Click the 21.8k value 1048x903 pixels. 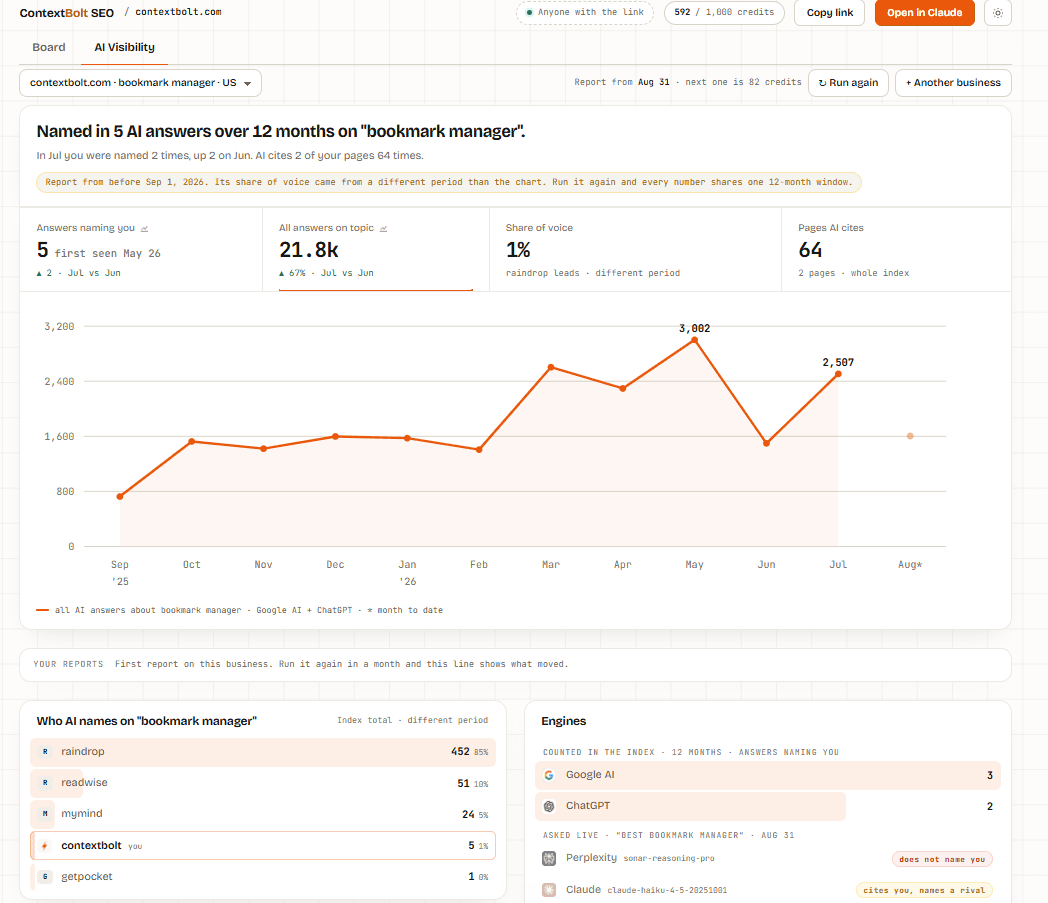tap(309, 250)
